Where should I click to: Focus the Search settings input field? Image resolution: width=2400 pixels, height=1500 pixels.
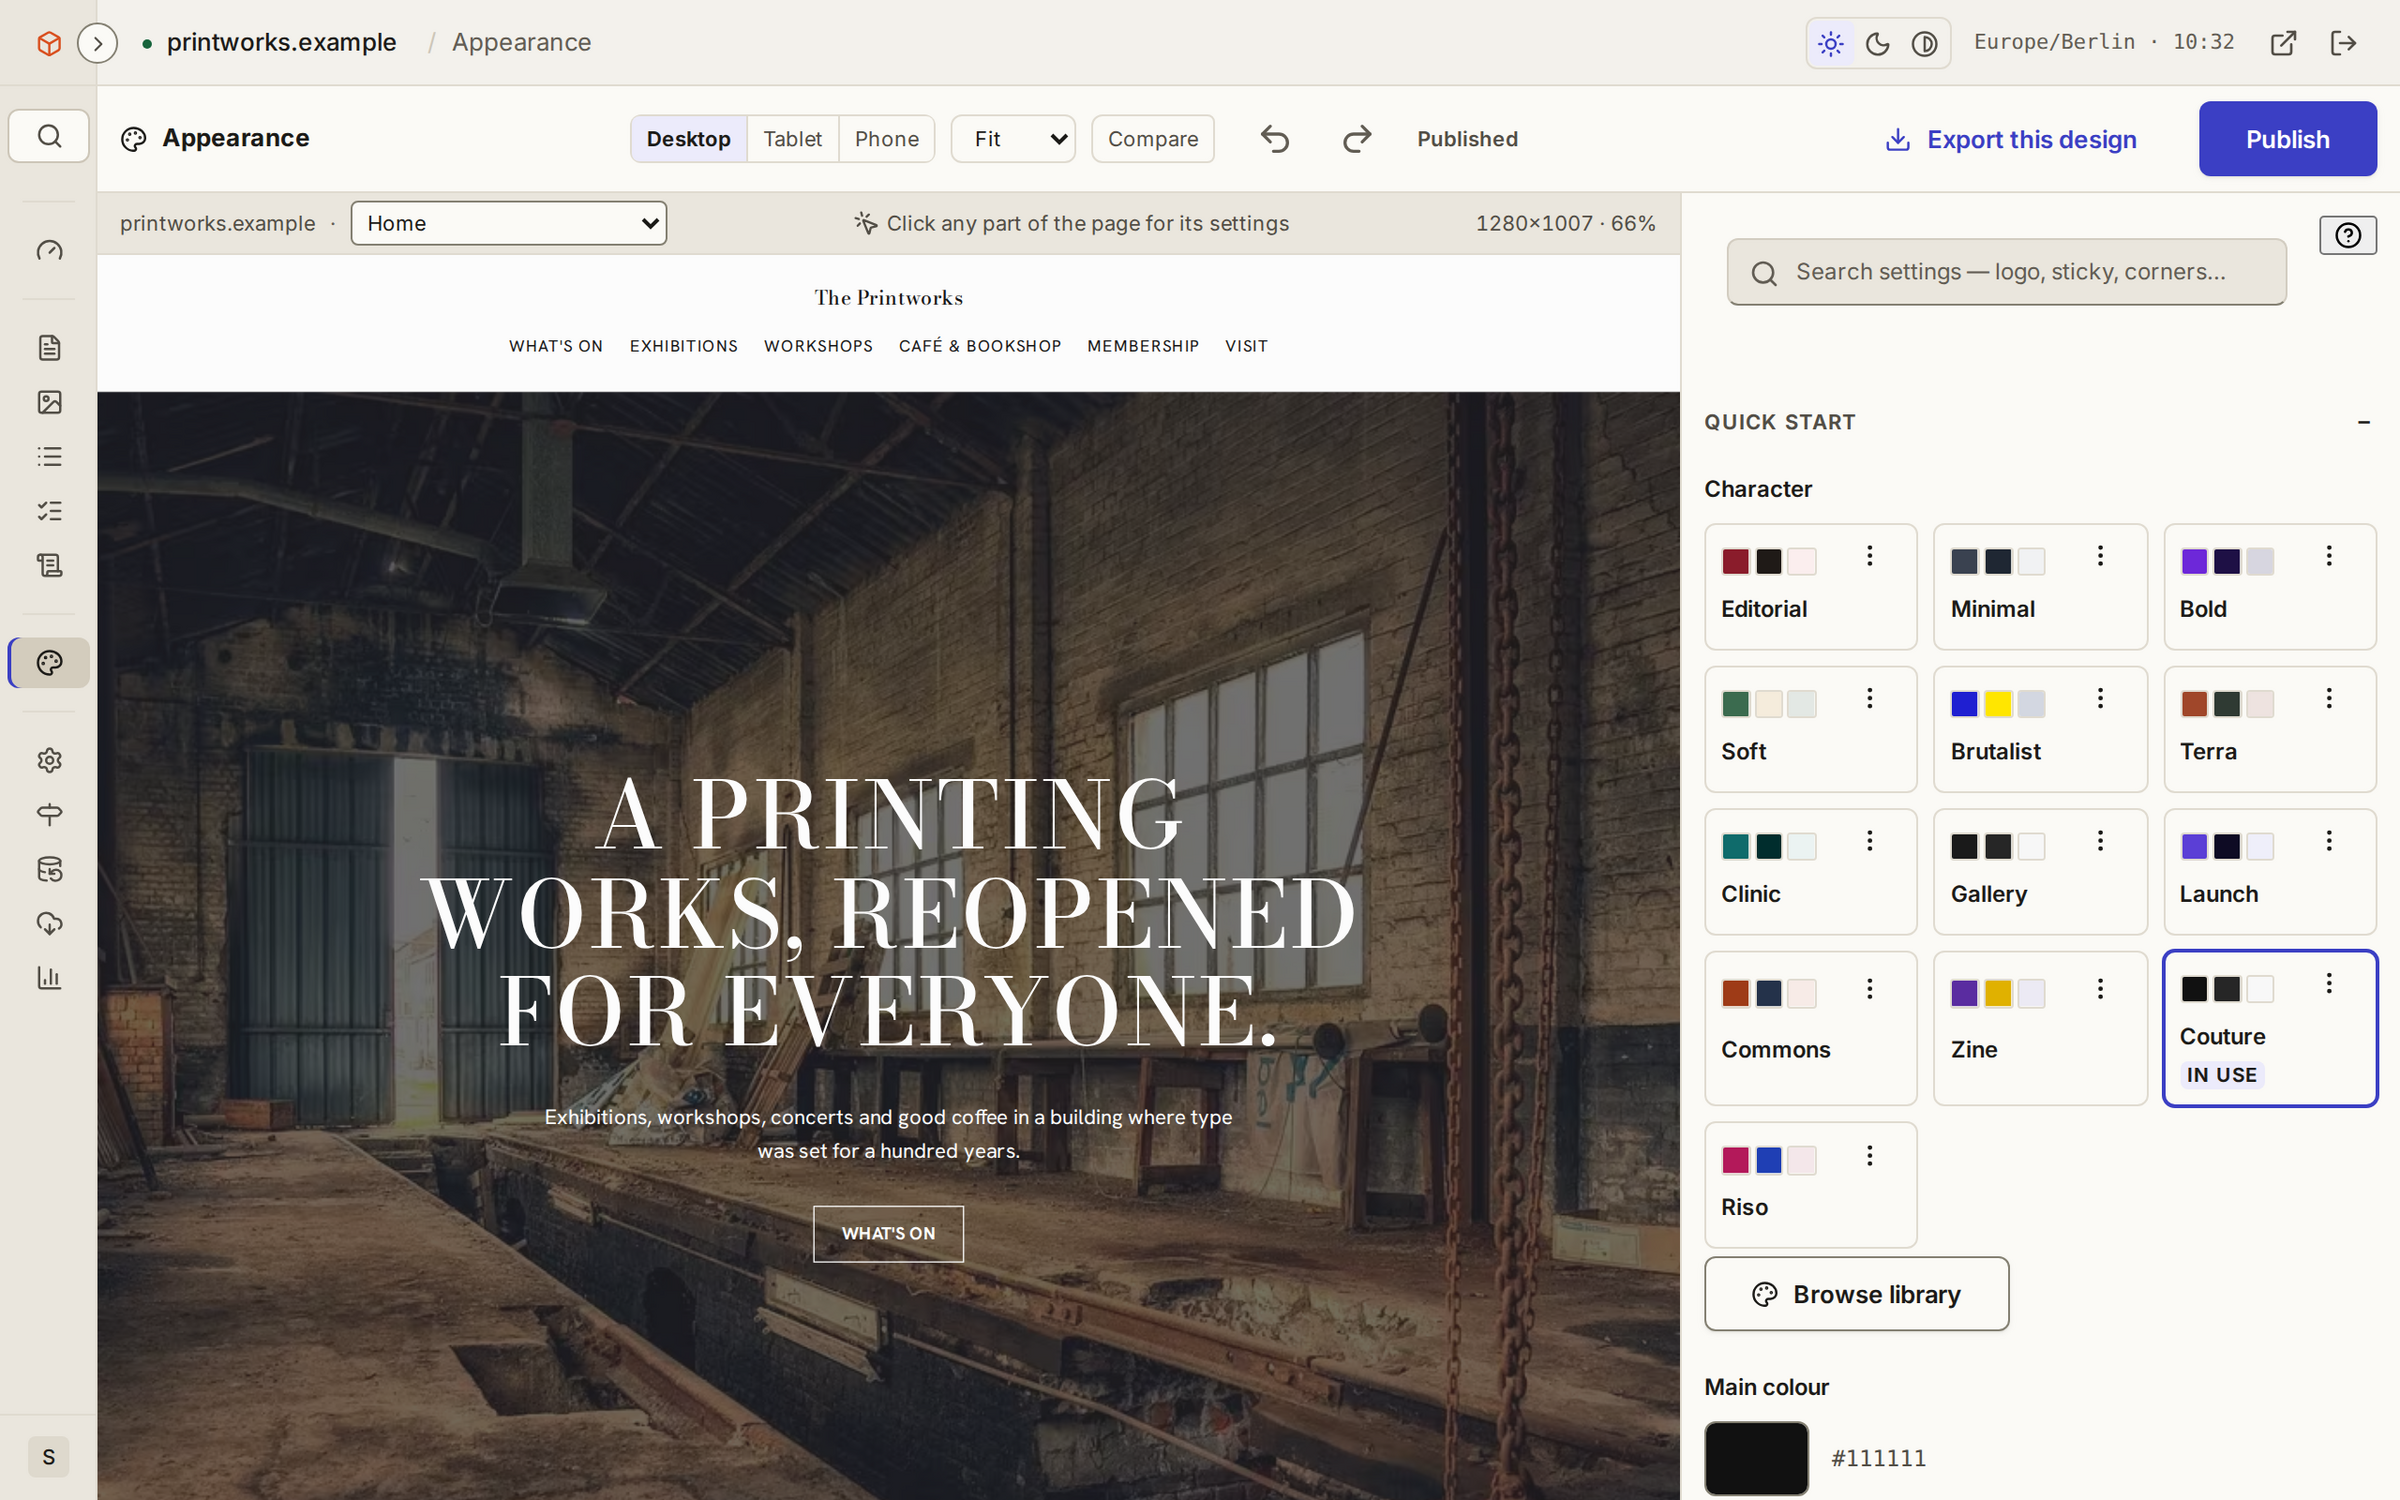tap(2006, 272)
